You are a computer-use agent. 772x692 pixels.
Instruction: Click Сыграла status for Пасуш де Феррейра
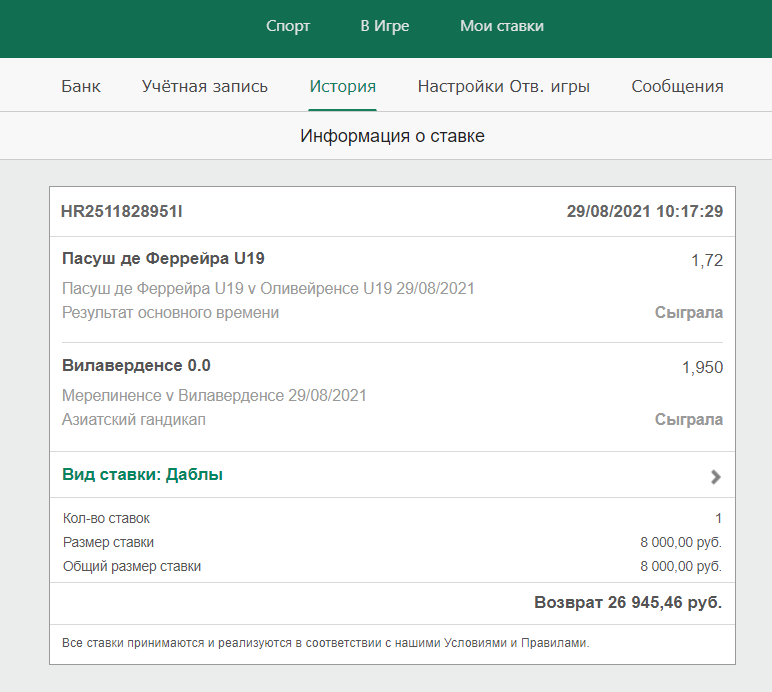689,313
